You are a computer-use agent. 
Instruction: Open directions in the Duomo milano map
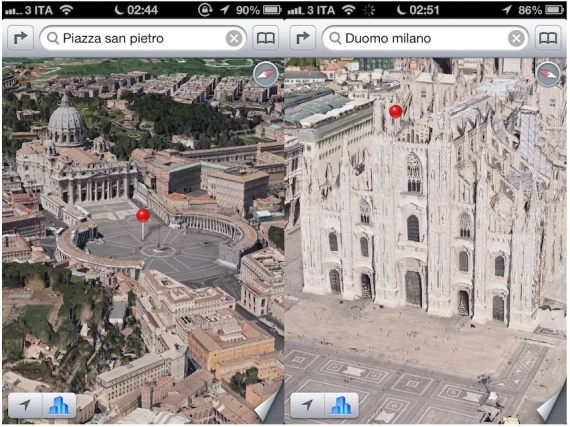pos(302,38)
